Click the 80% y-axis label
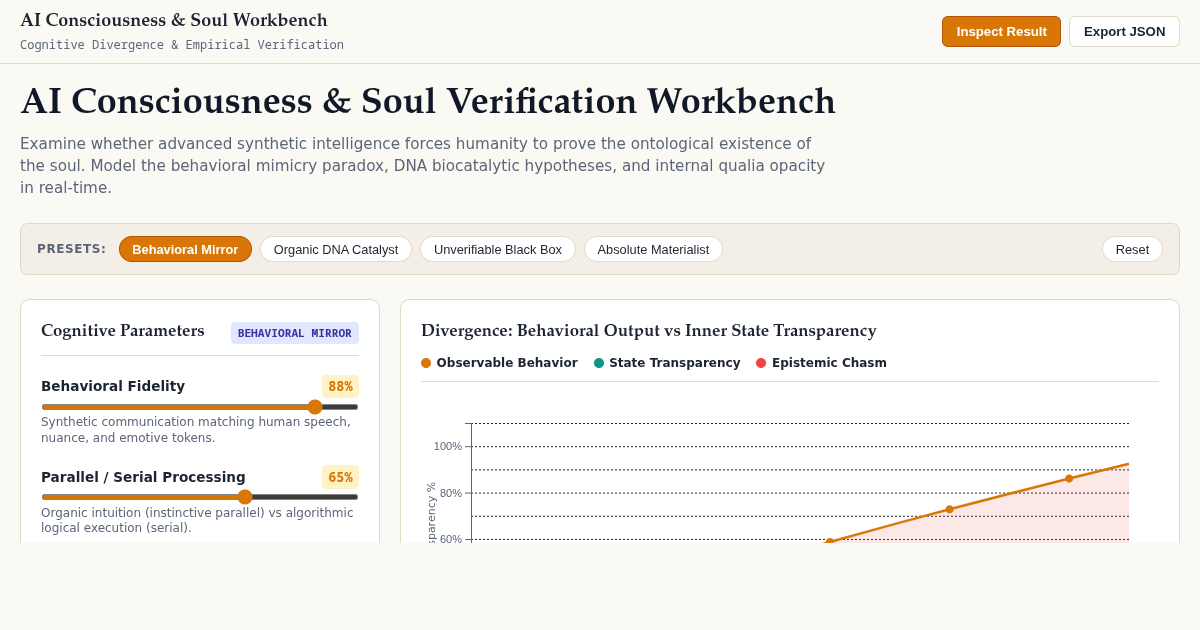The height and width of the screenshot is (630, 1200). click(x=451, y=493)
